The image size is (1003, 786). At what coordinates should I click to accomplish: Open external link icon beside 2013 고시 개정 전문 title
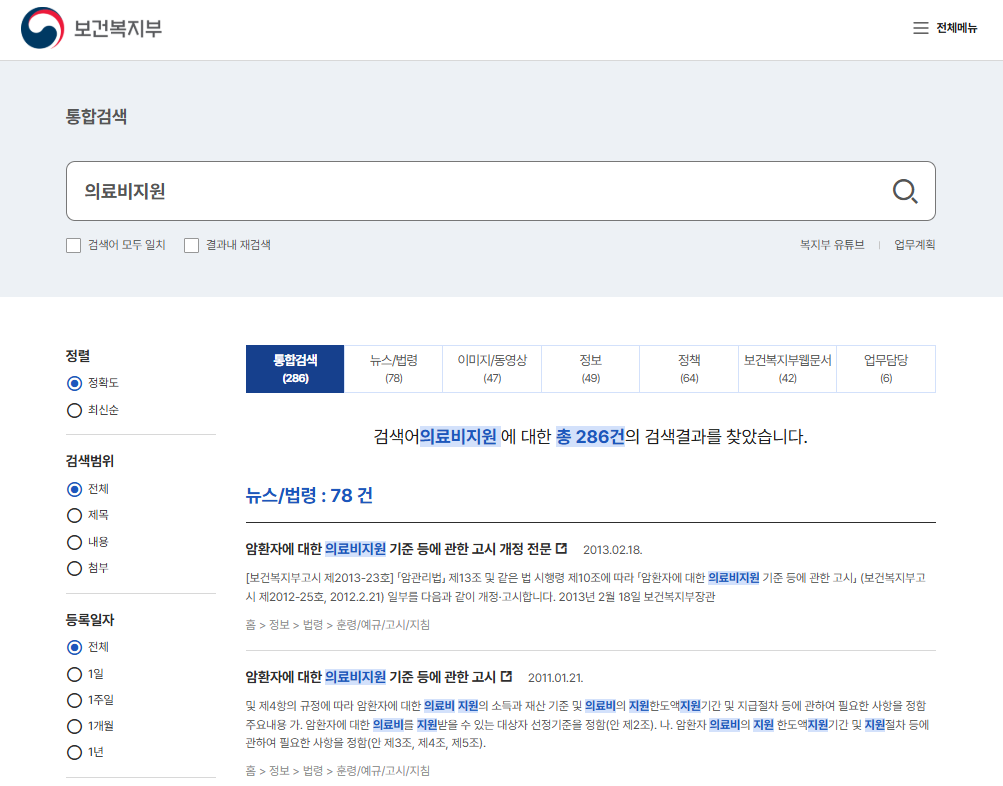point(561,549)
